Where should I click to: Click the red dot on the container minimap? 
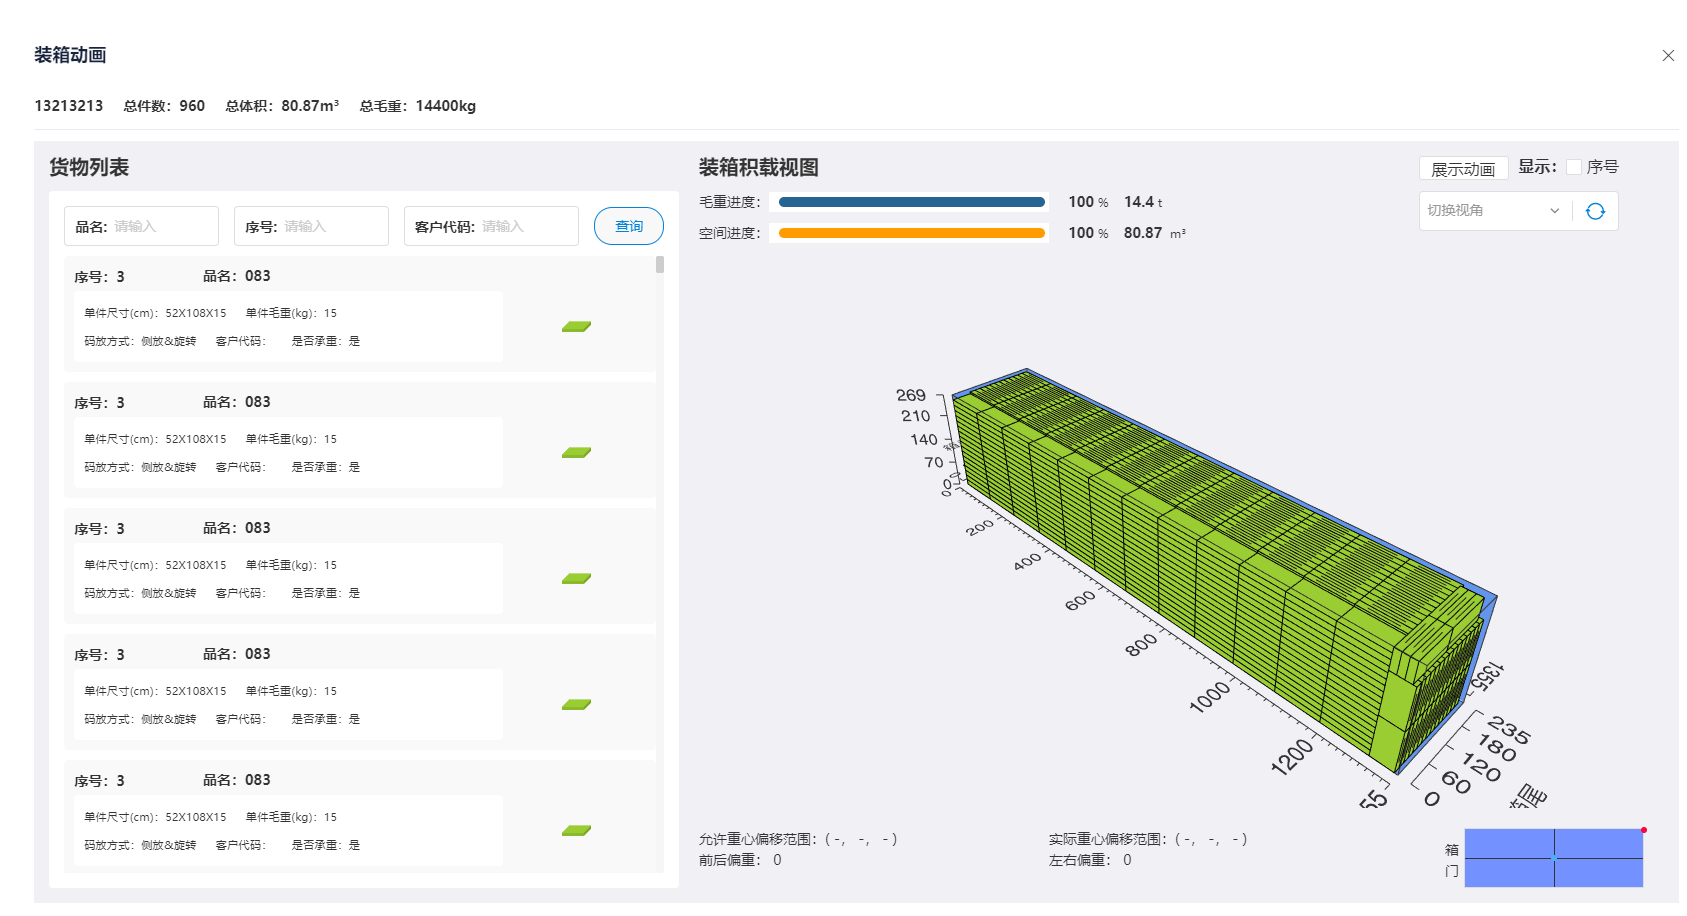pos(1643,830)
